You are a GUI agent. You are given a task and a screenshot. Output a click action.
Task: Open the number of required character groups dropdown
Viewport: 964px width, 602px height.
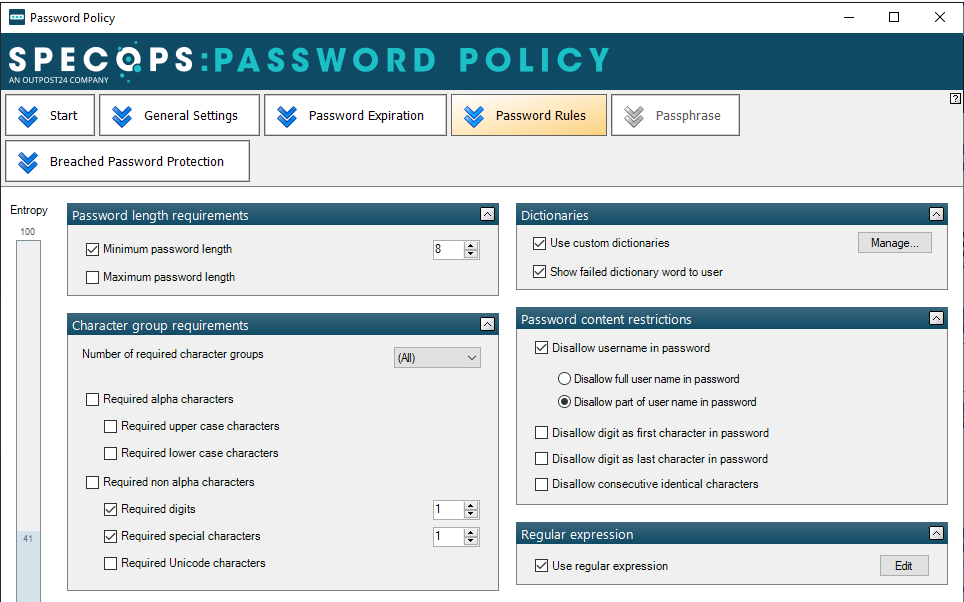[x=437, y=358]
